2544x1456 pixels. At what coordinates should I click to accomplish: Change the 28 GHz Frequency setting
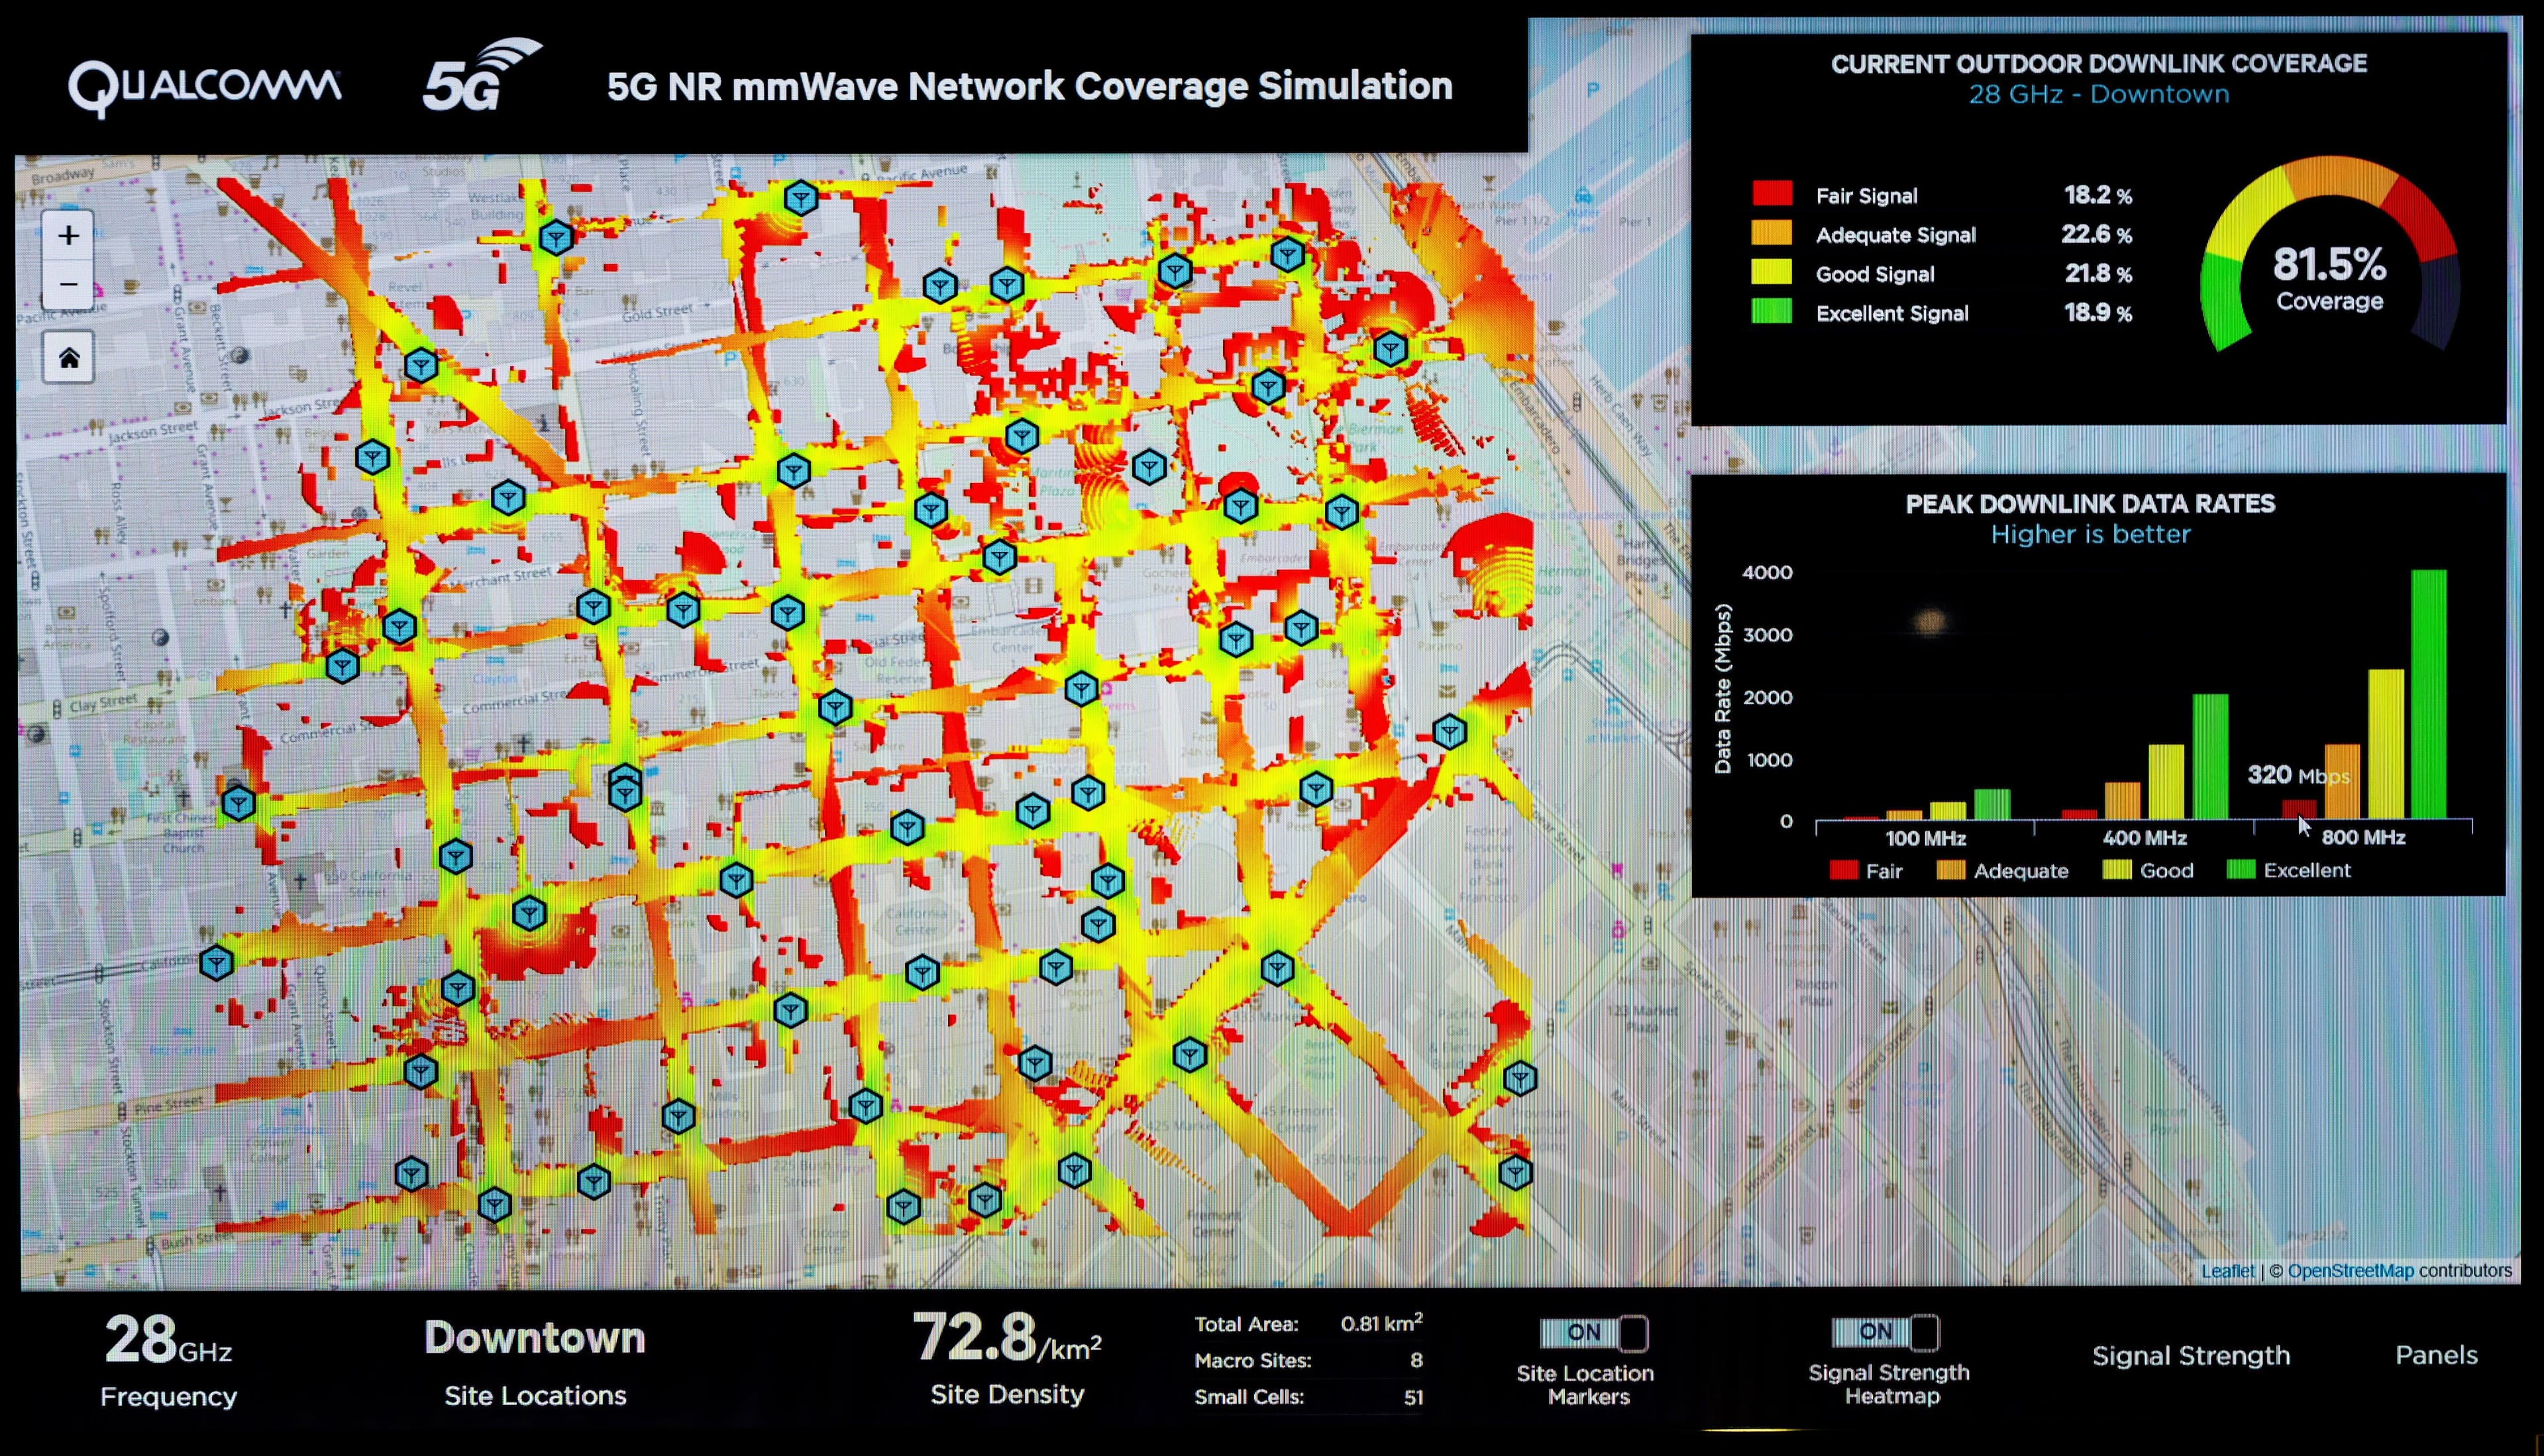coord(168,1360)
